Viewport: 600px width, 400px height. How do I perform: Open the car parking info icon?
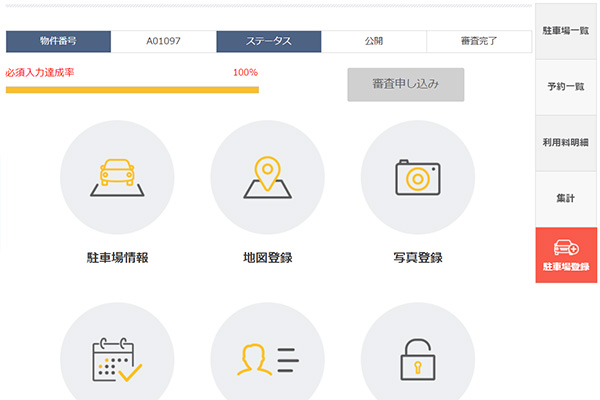pyautogui.click(x=117, y=178)
